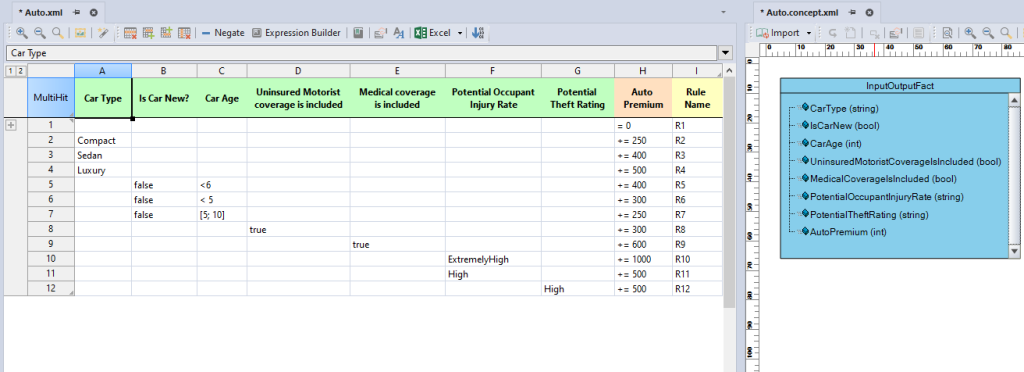1024x372 pixels.
Task: Click the Negate button
Action: 223,33
